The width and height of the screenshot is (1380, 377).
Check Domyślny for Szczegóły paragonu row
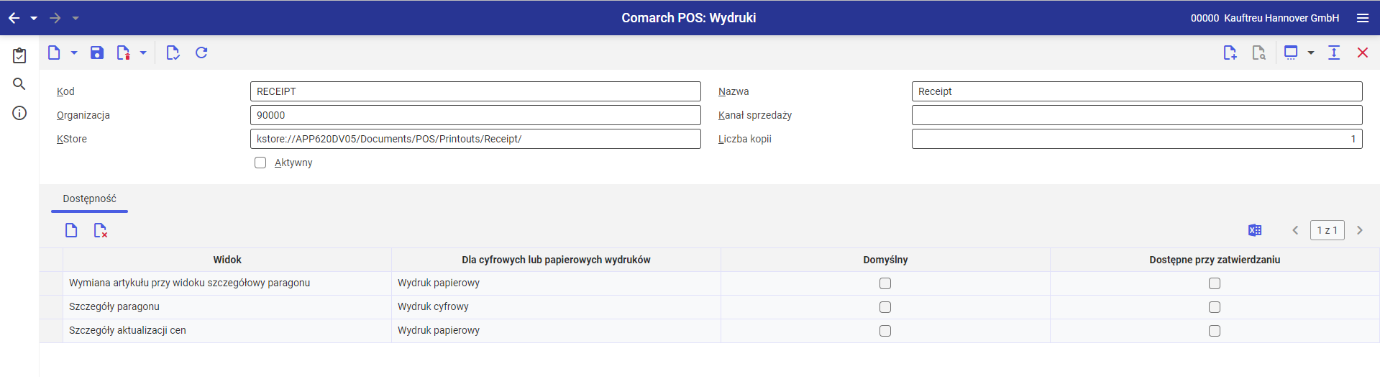click(885, 307)
